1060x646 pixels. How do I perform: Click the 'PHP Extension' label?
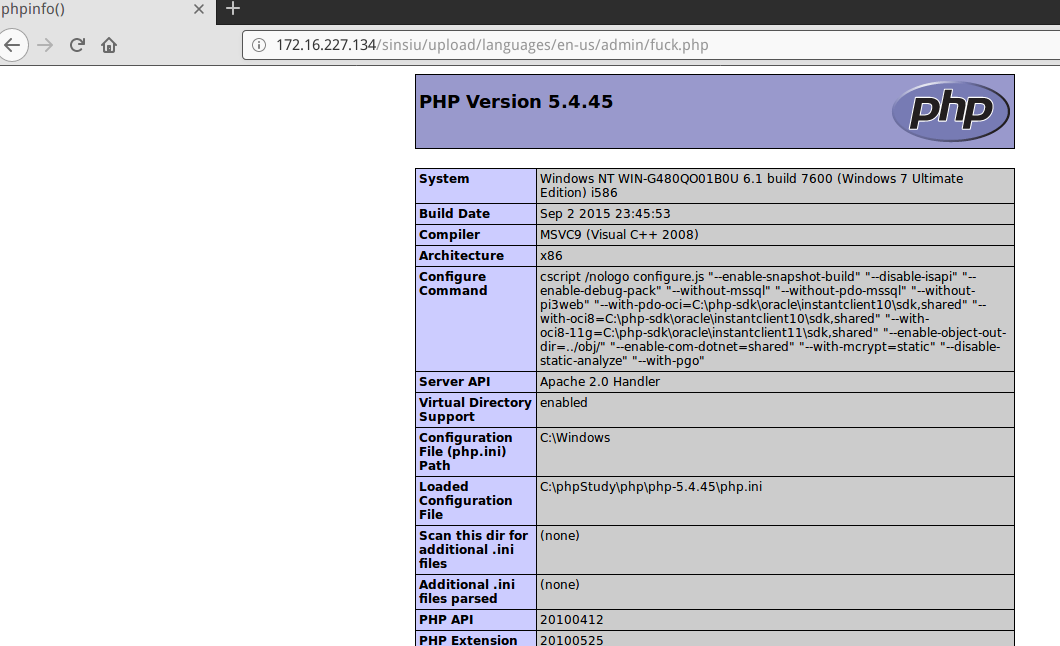[468, 640]
